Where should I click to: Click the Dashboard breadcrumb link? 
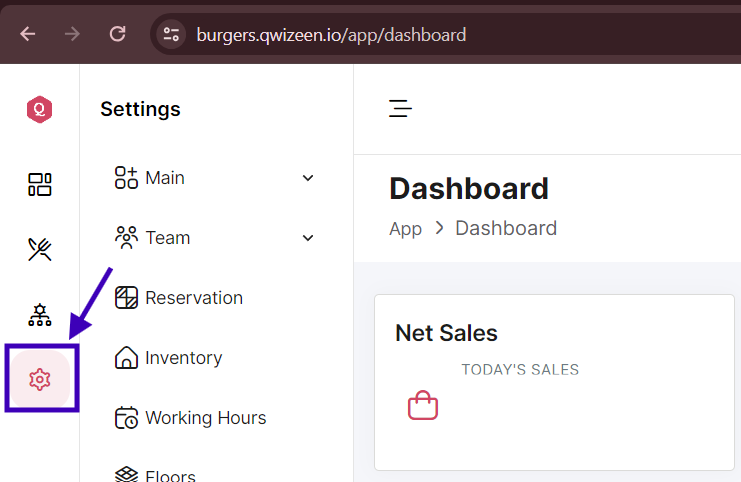tap(506, 228)
